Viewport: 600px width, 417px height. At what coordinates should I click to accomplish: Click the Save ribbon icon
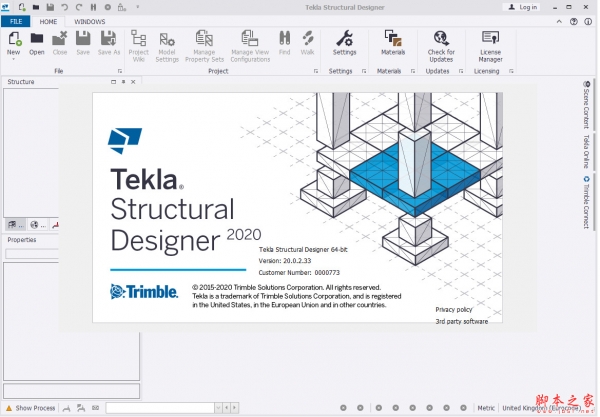pyautogui.click(x=83, y=43)
